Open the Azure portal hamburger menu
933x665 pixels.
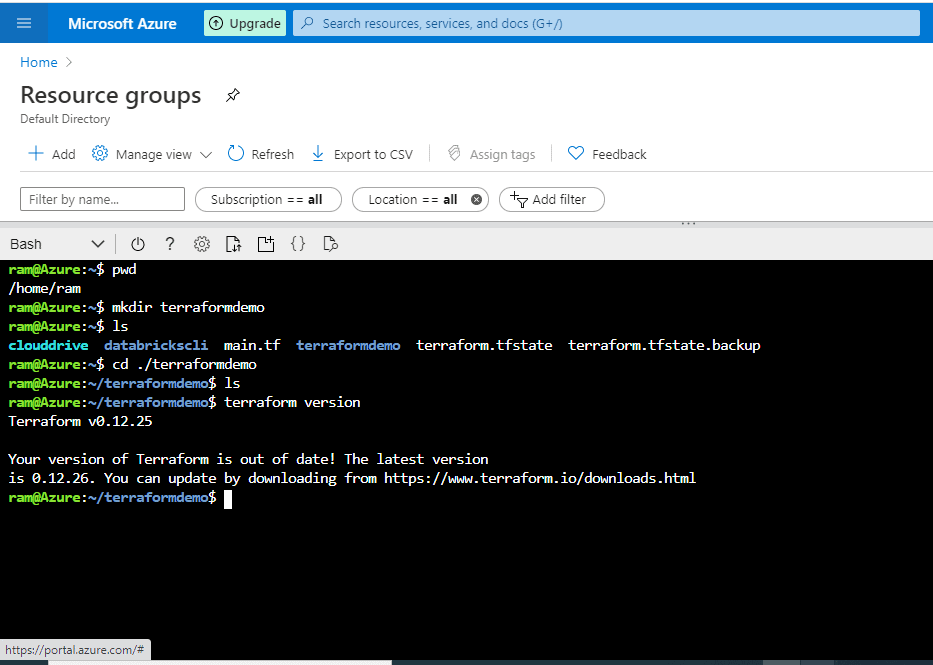point(24,23)
